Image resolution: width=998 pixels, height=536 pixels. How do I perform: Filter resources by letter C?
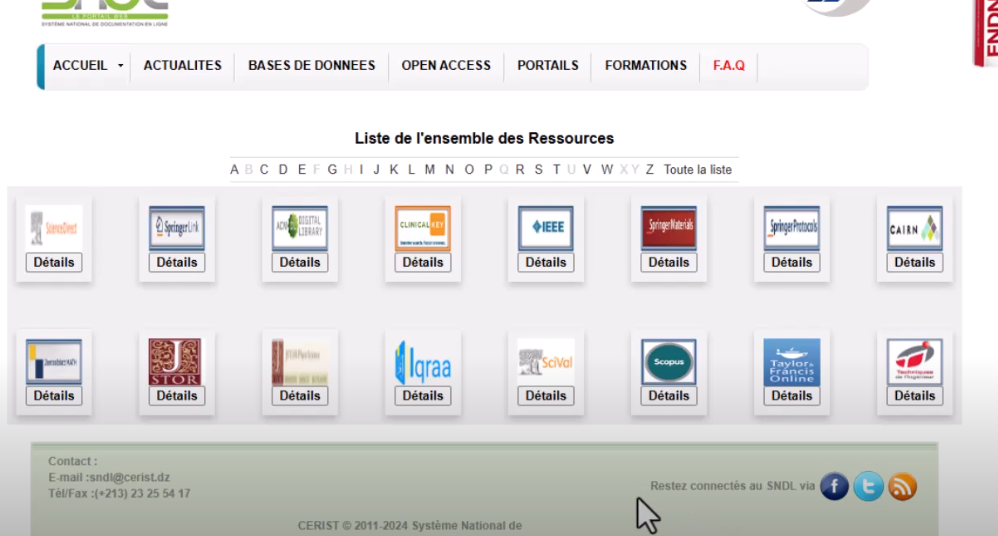pyautogui.click(x=264, y=170)
